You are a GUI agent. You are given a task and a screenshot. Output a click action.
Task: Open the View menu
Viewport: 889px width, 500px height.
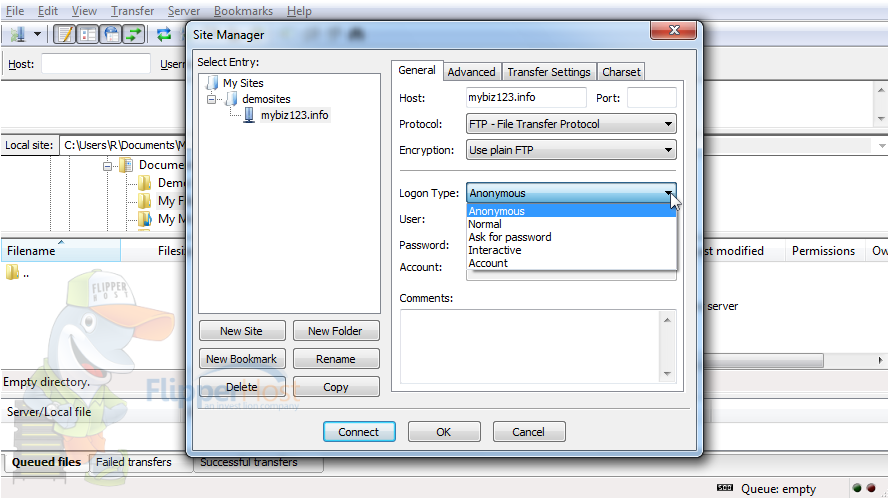[84, 11]
